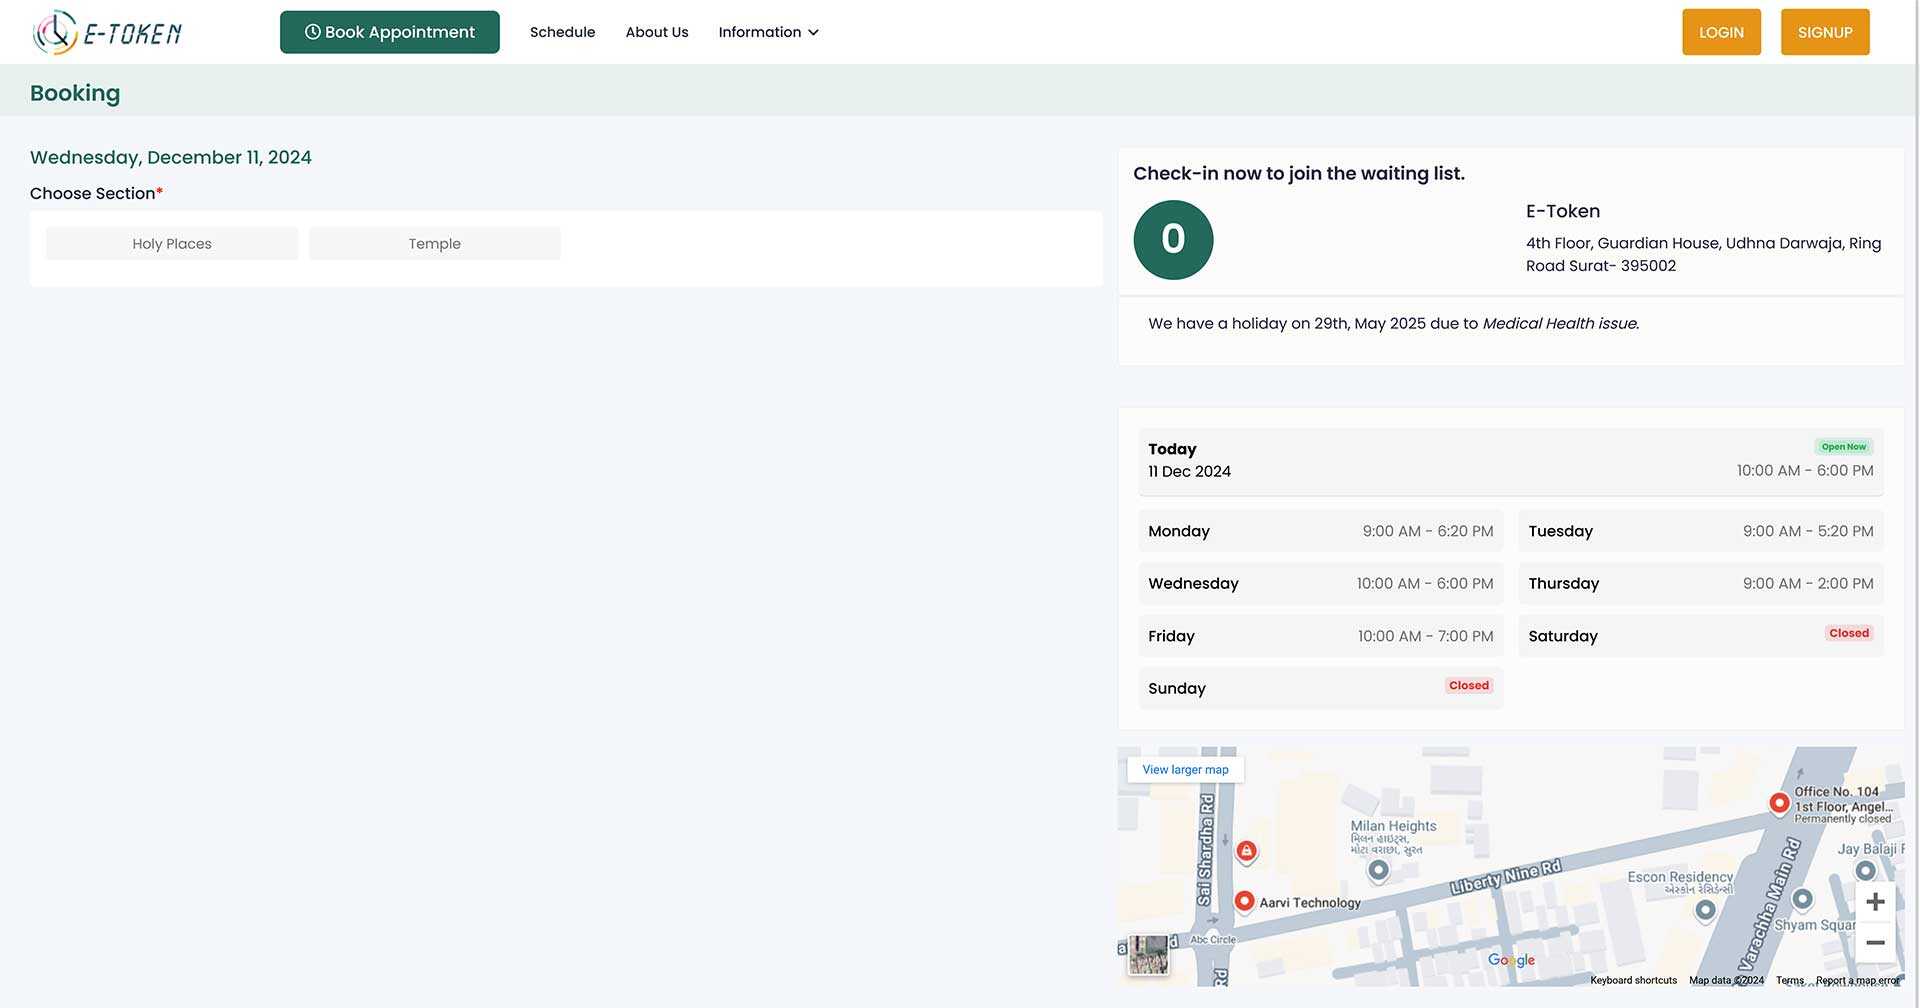The image size is (1920, 1008).
Task: Open the Schedule page
Action: pyautogui.click(x=562, y=32)
